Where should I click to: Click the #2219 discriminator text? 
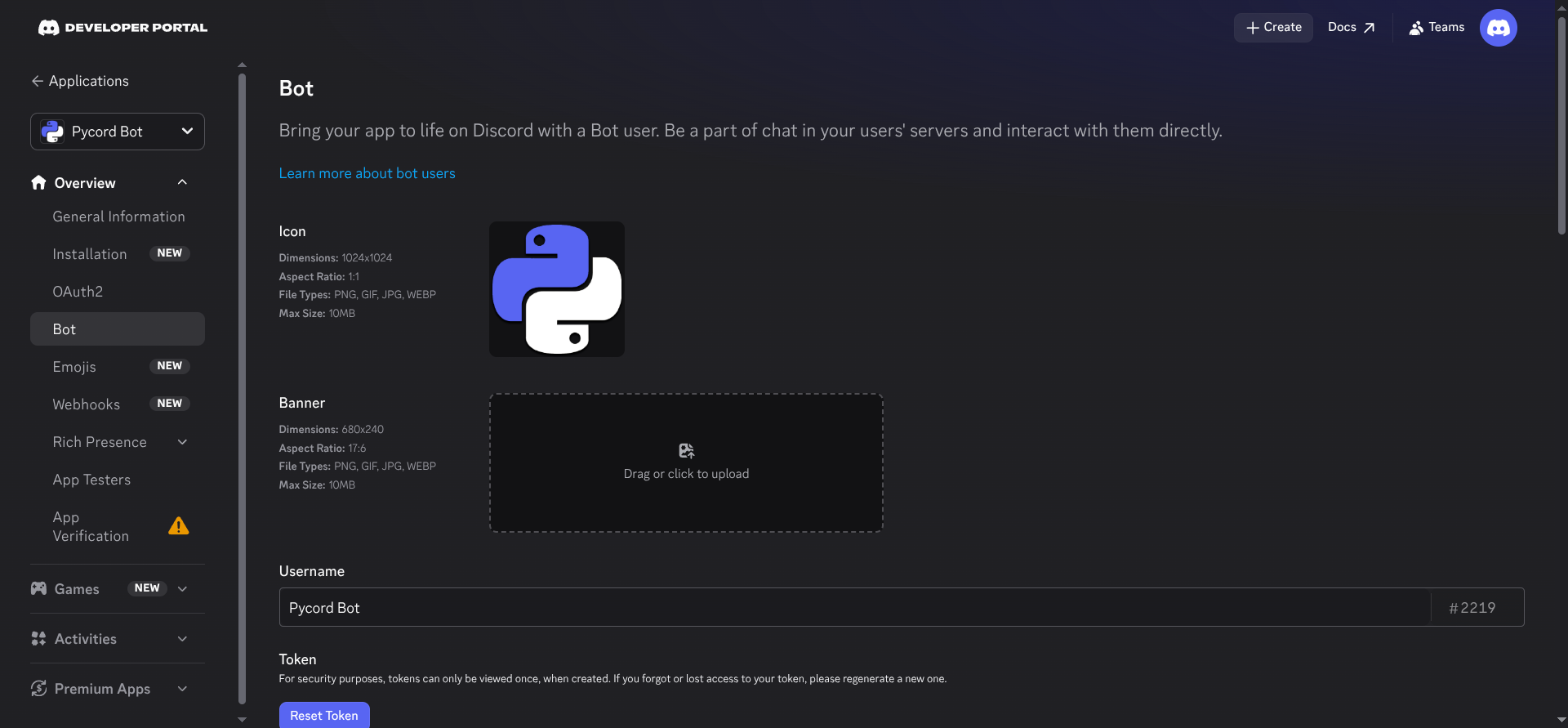[x=1472, y=607]
